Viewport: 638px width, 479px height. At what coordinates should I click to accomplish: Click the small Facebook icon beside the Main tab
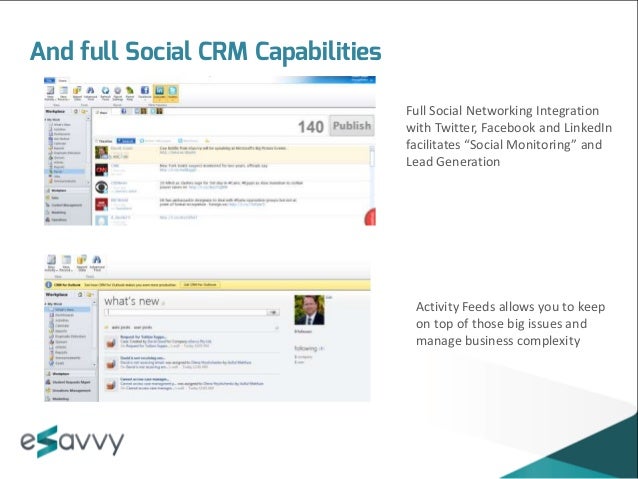124,111
